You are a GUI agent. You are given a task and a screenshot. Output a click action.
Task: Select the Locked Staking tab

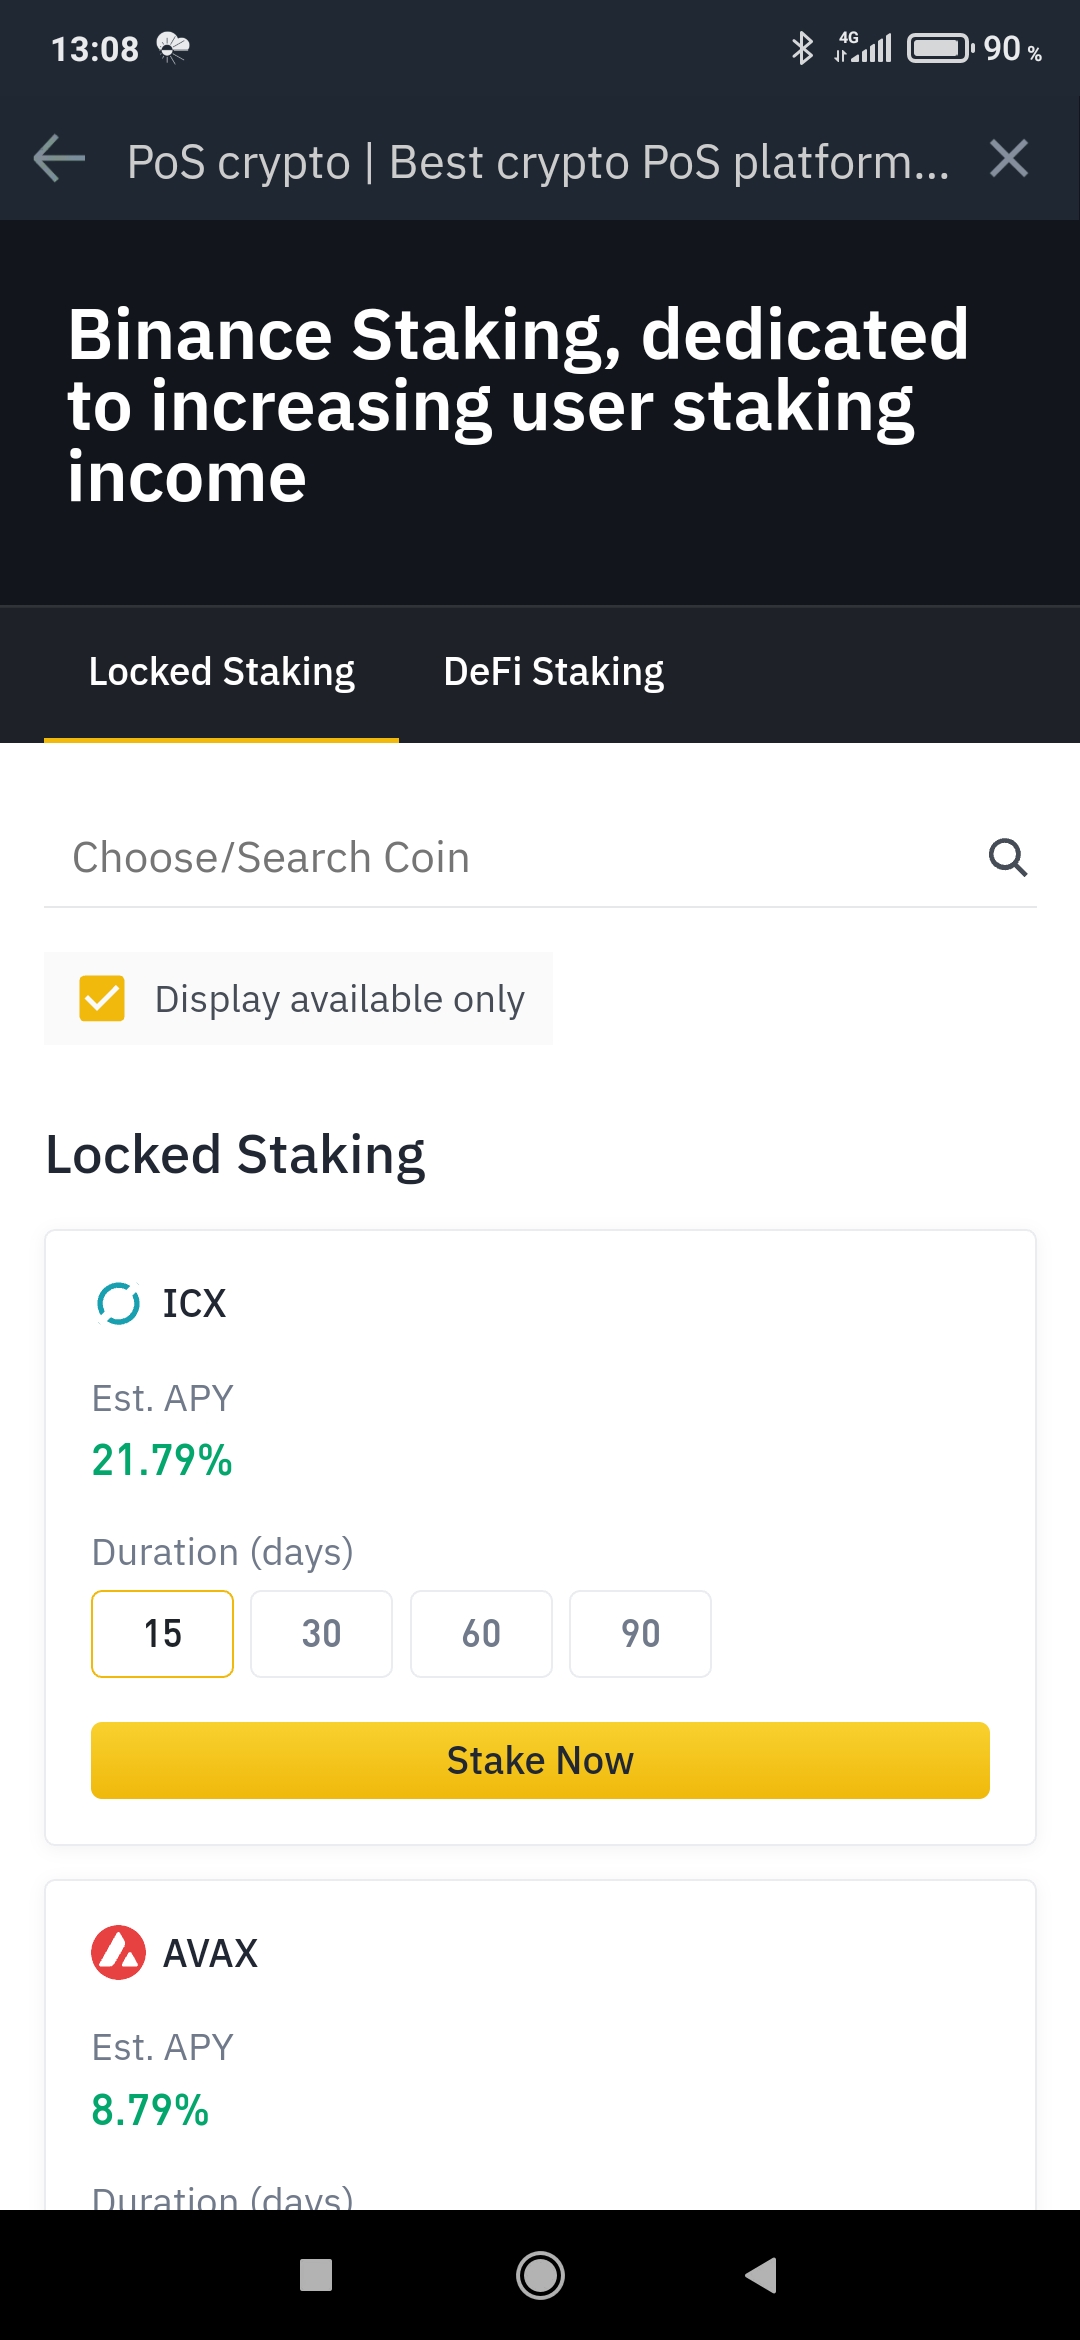[x=221, y=672]
